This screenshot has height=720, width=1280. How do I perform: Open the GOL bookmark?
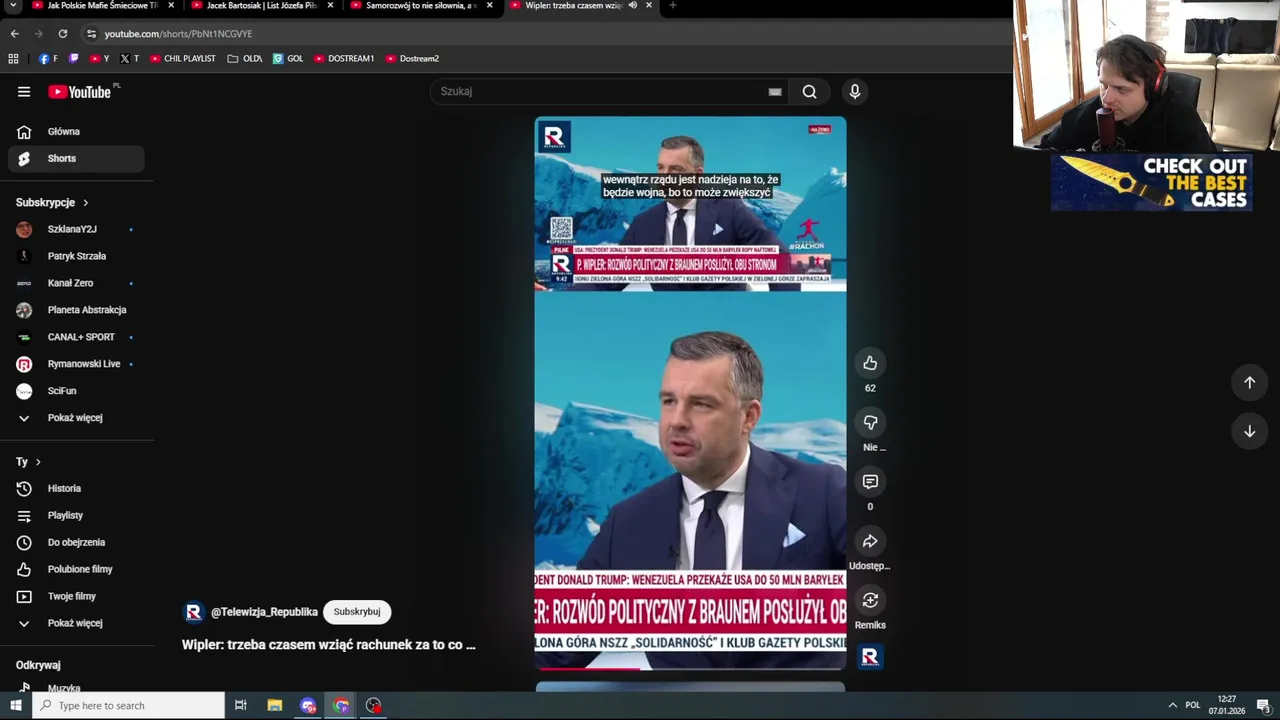(288, 58)
